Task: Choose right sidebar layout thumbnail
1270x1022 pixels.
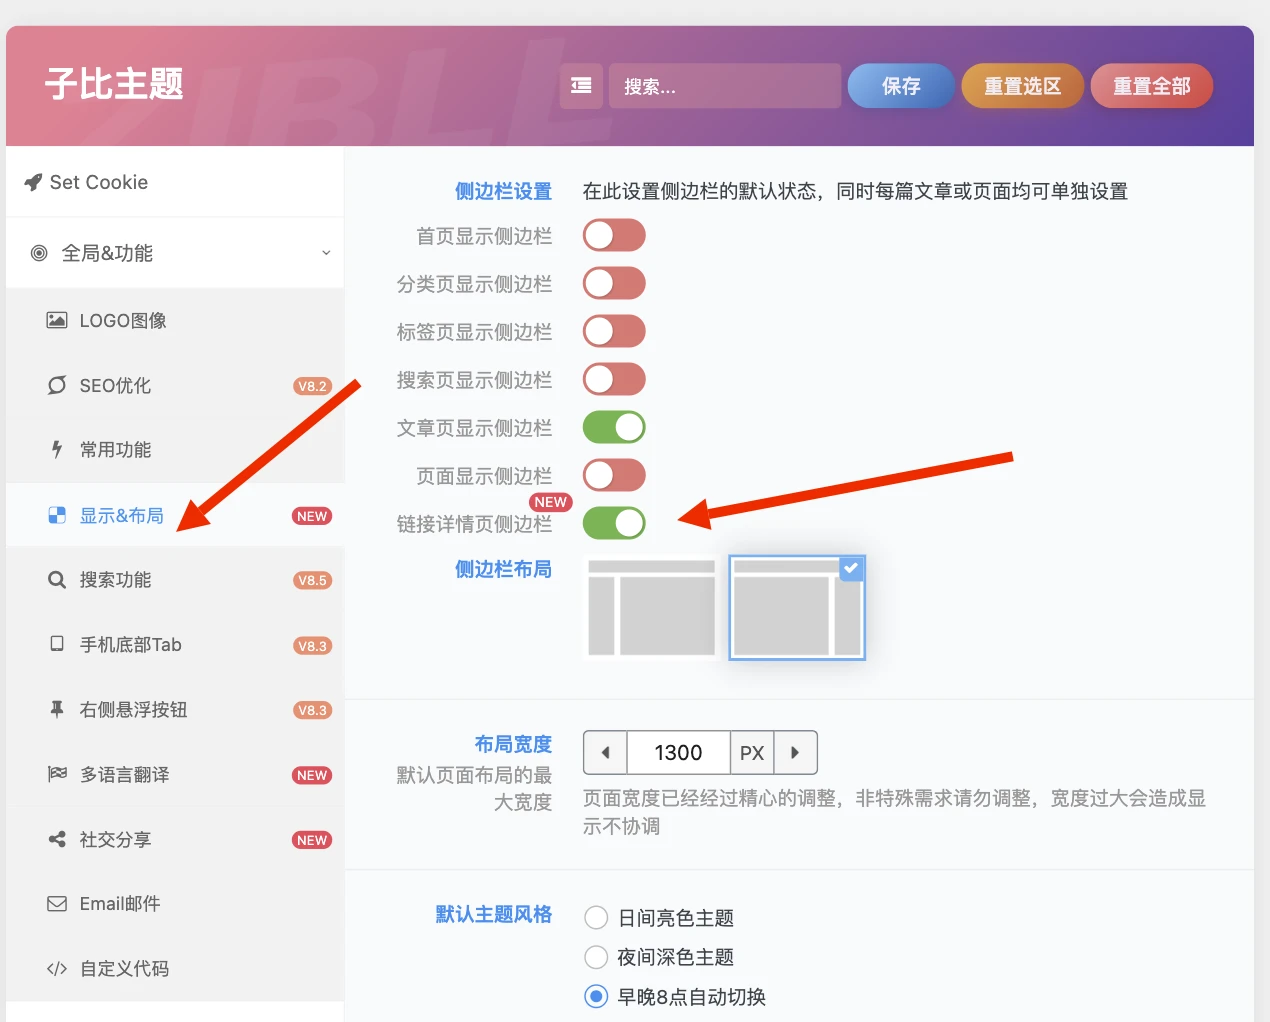Action: click(797, 608)
